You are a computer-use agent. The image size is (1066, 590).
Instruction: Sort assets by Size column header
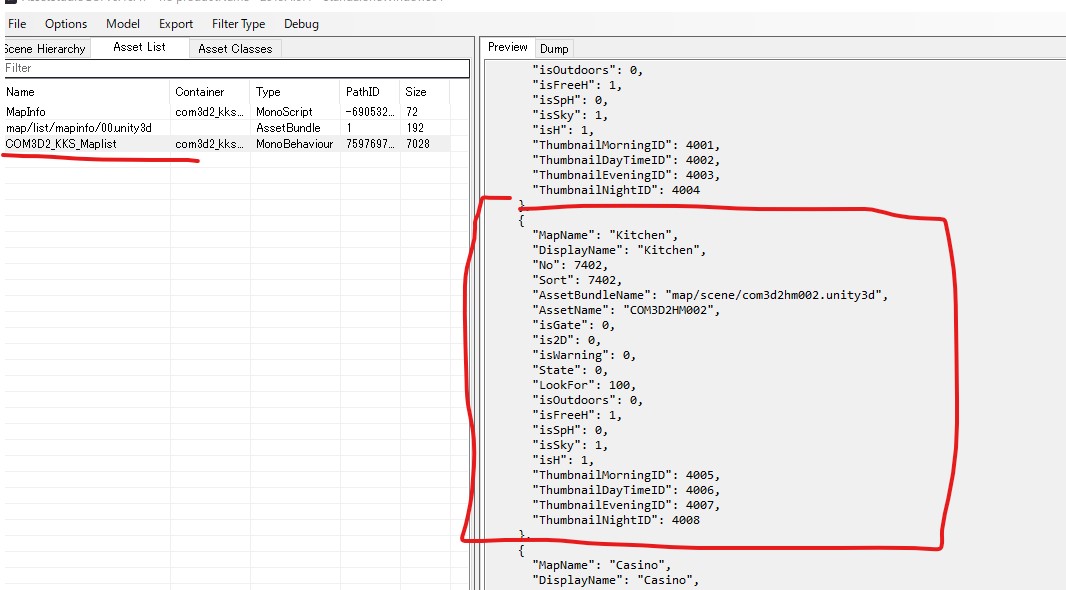point(415,92)
